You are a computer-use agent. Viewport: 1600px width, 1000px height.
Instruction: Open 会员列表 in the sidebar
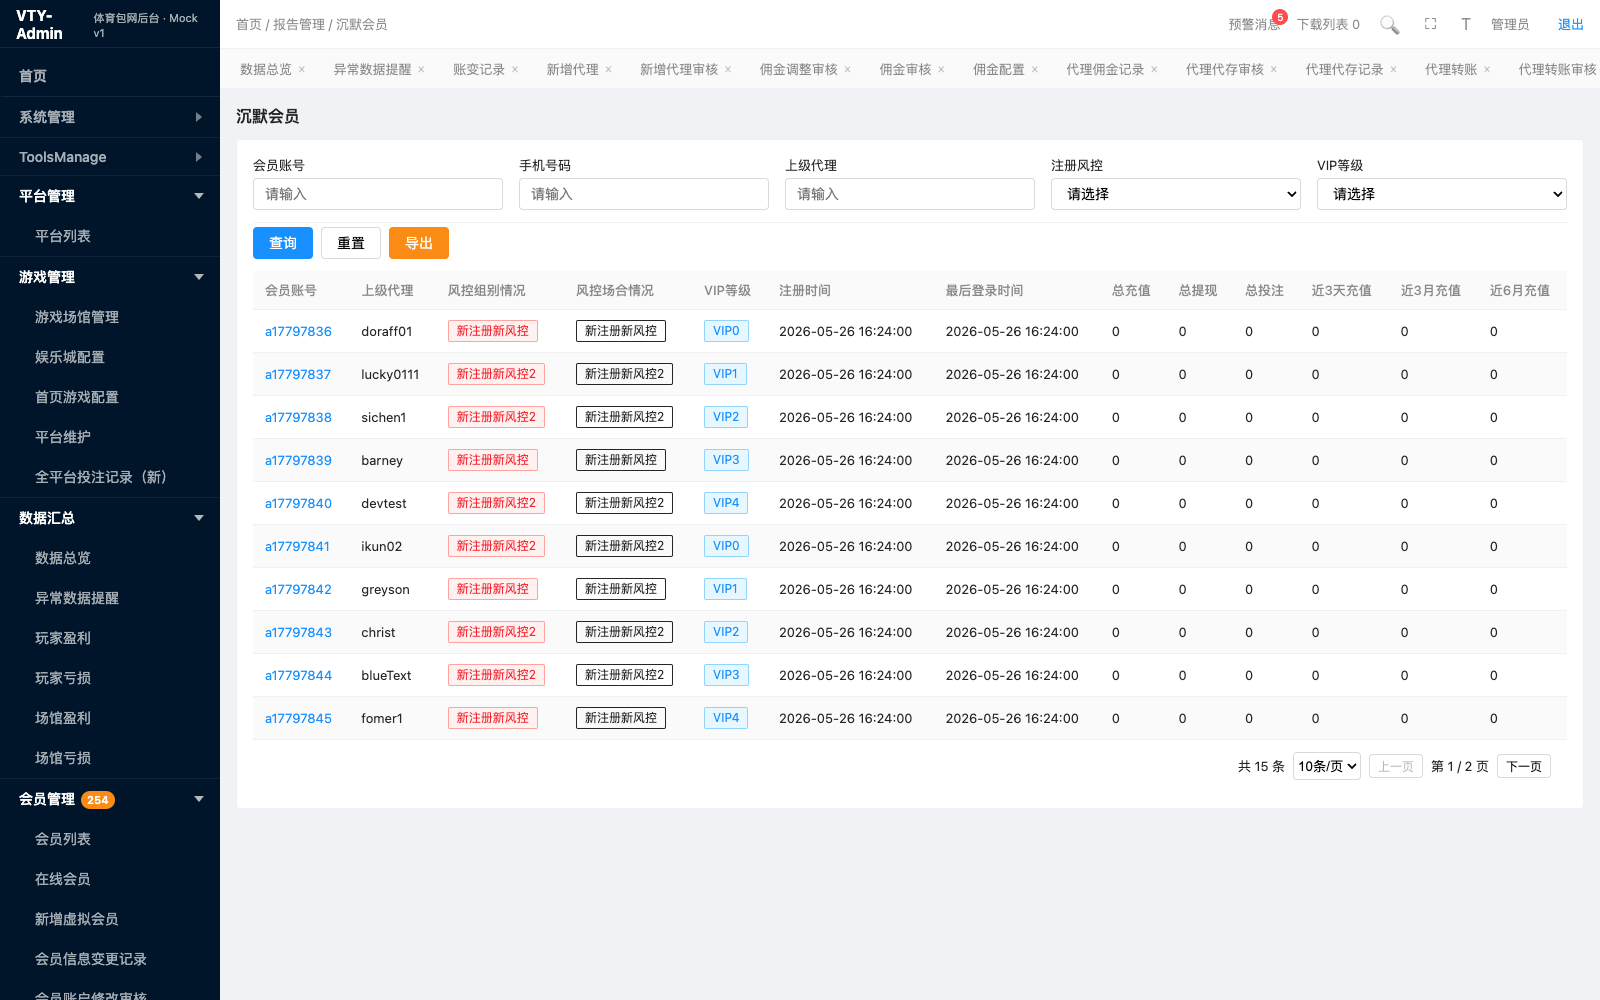pyautogui.click(x=110, y=839)
